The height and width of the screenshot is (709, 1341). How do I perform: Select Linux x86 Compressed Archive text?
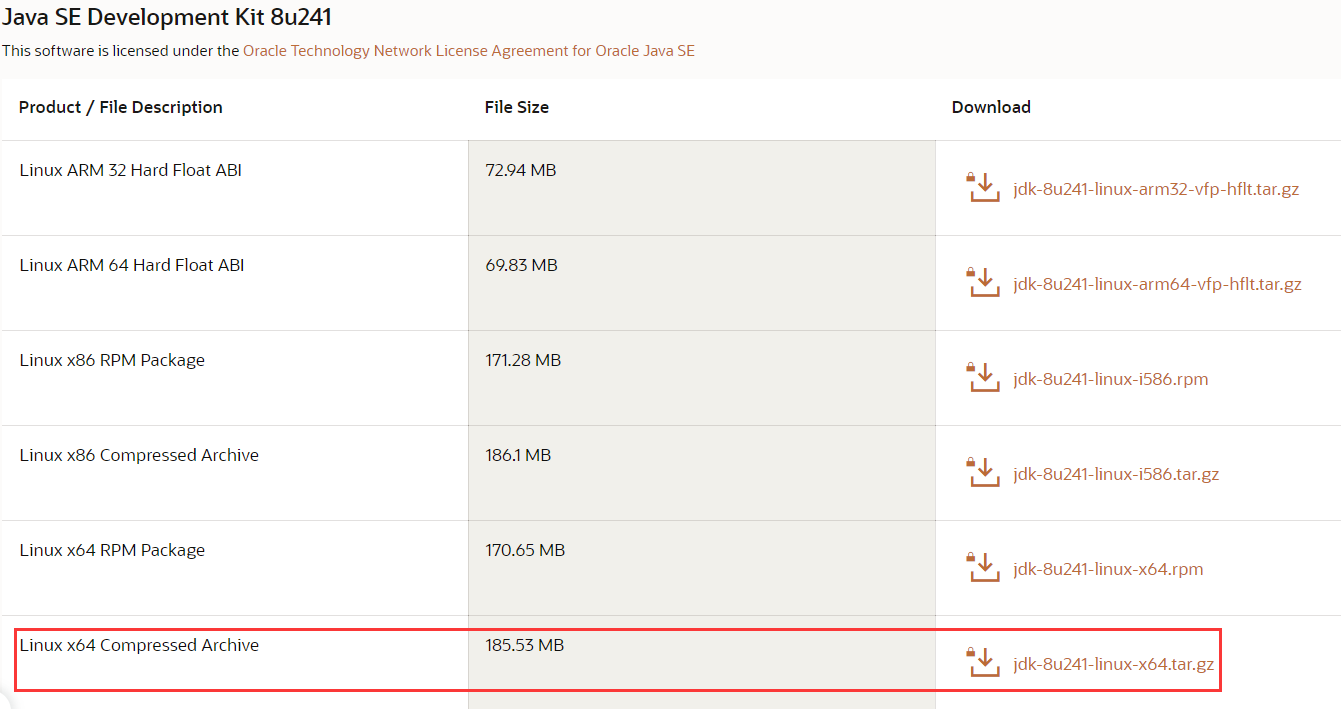coord(139,455)
